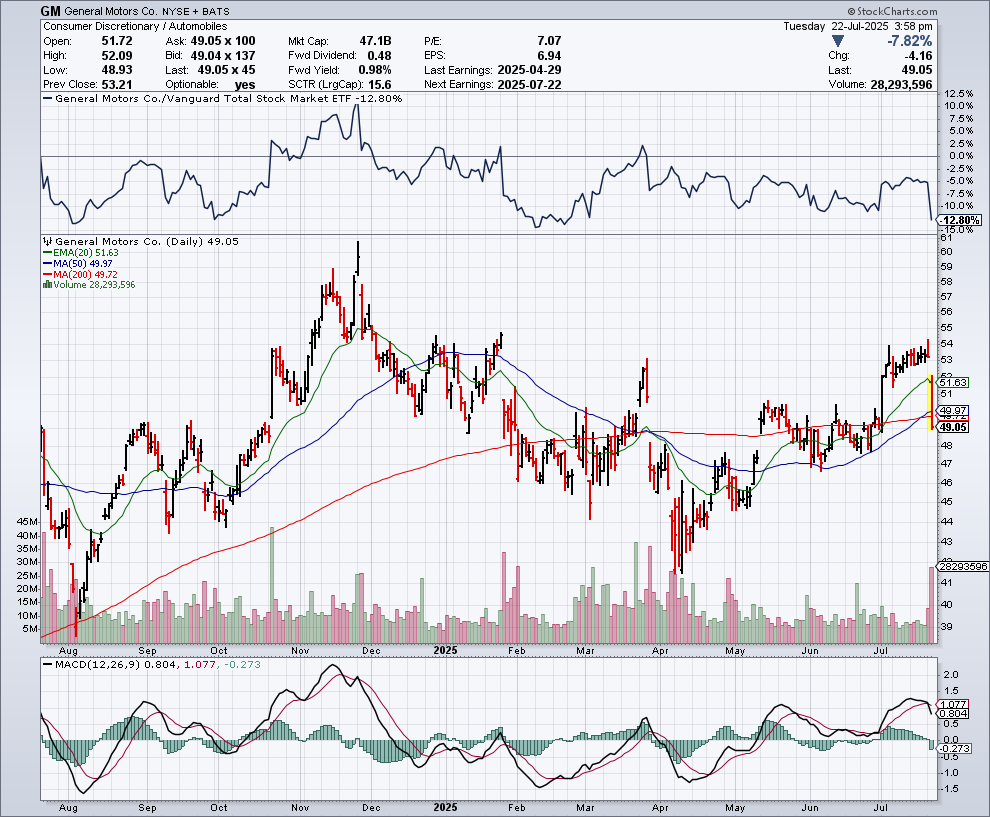This screenshot has height=817, width=990.
Task: Click the -12.80% relative strength axis tag
Action: (961, 220)
